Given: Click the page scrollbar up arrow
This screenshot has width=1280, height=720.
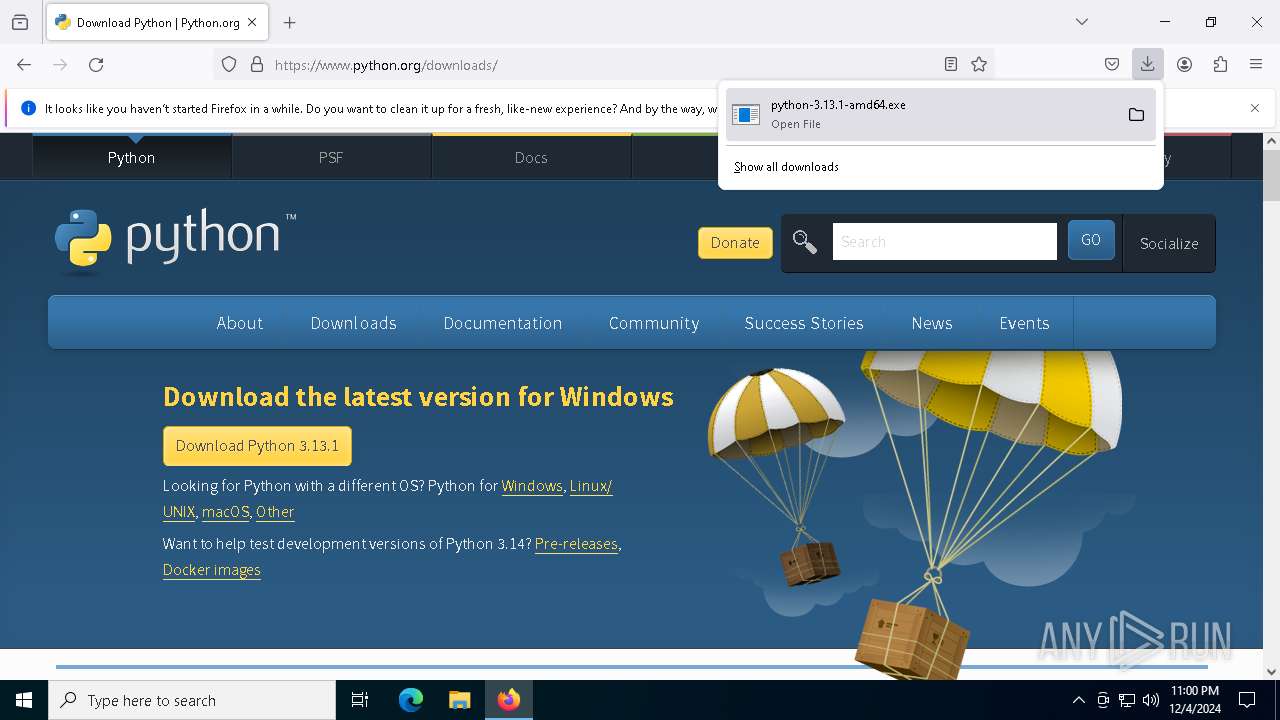Looking at the screenshot, I should (x=1271, y=141).
